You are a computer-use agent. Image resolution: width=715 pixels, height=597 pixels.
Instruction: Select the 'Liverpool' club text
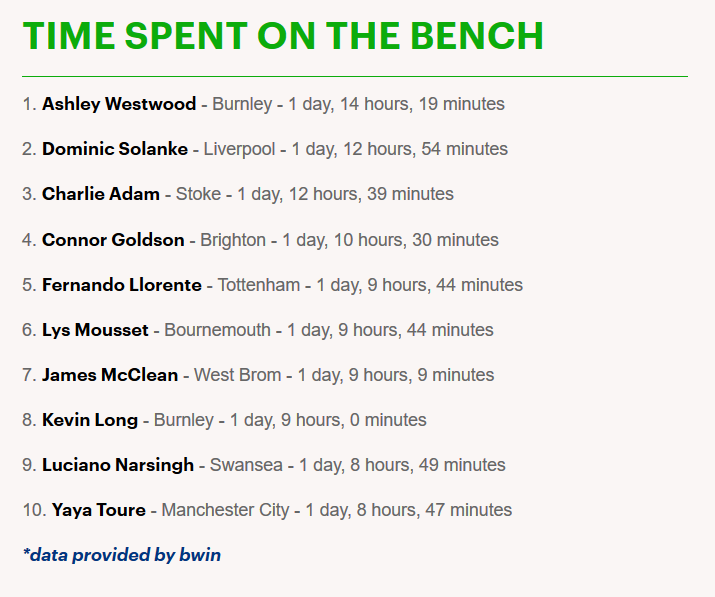(240, 149)
